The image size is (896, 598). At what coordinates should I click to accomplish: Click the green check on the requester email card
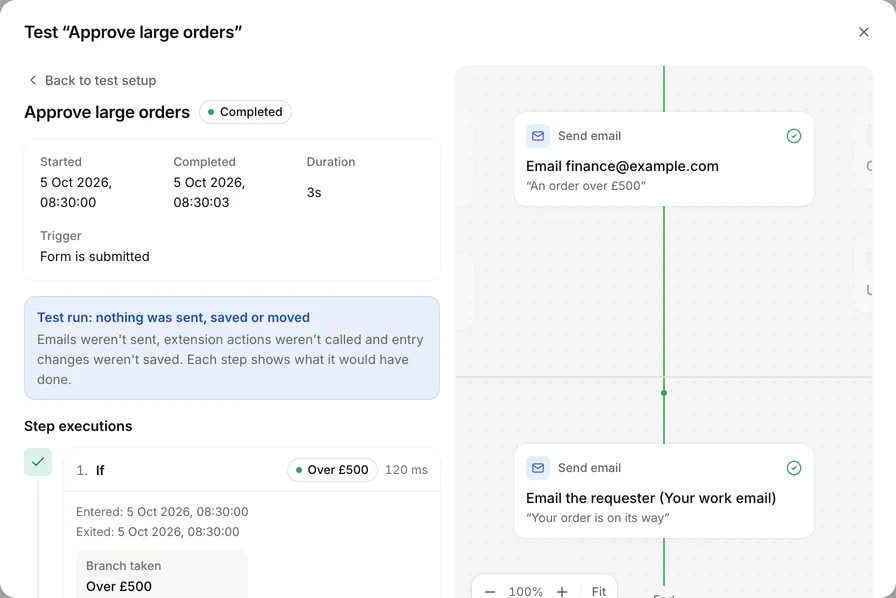point(794,468)
